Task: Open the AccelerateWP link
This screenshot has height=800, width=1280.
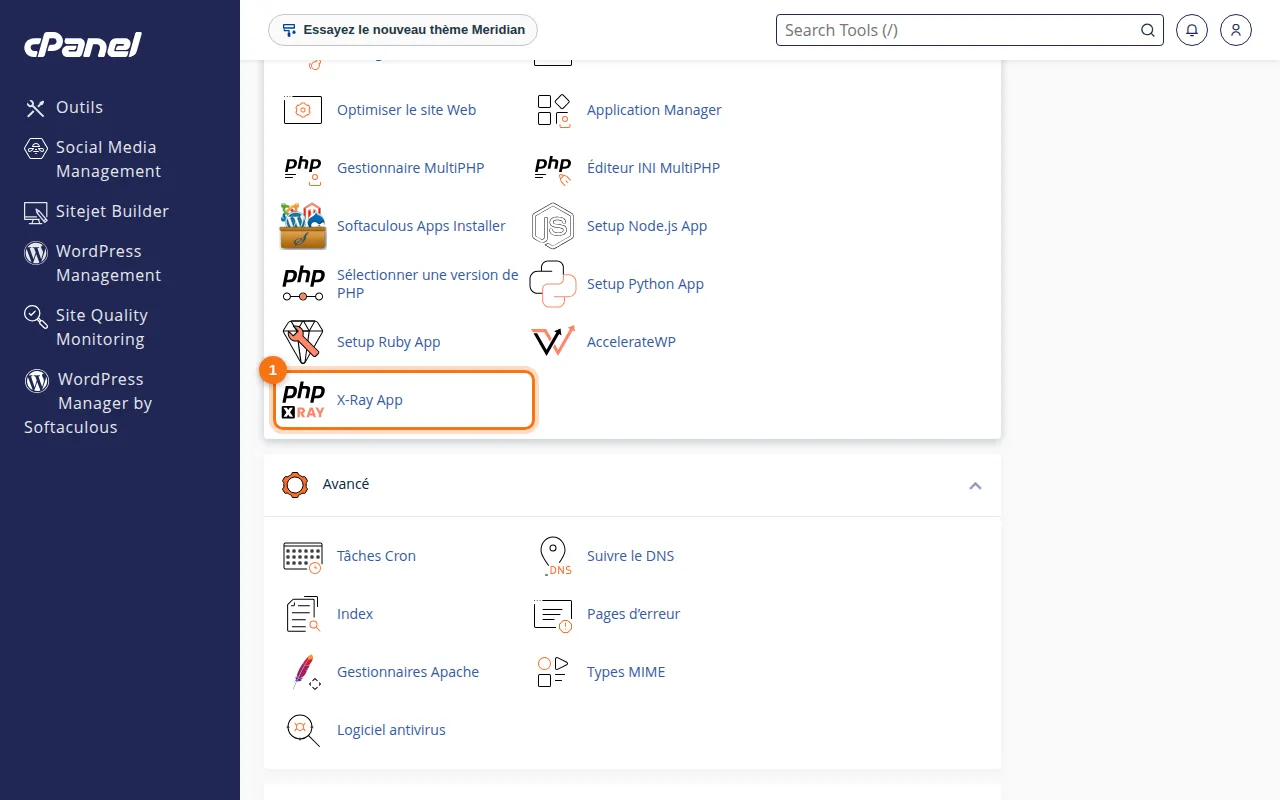Action: click(631, 342)
